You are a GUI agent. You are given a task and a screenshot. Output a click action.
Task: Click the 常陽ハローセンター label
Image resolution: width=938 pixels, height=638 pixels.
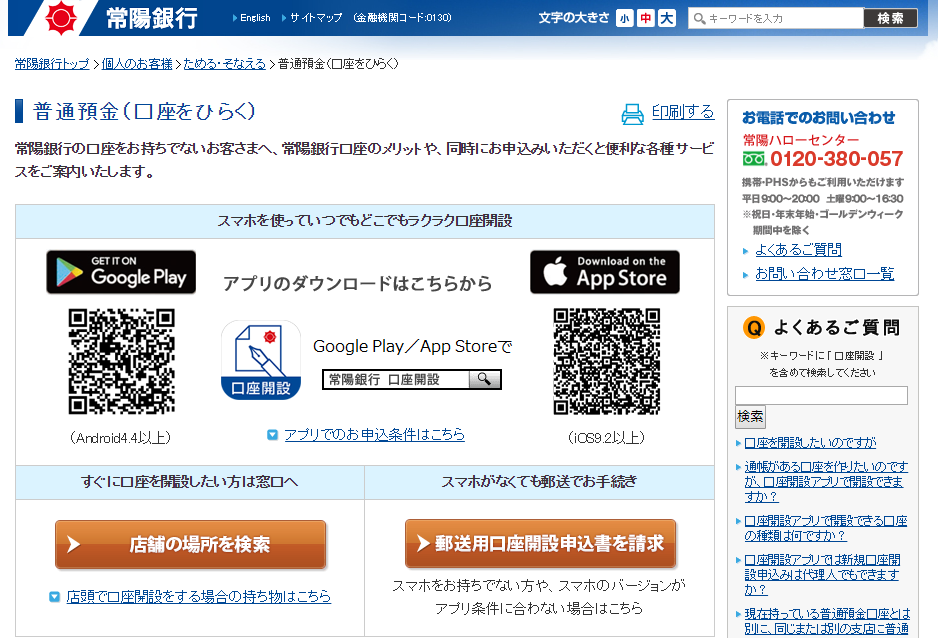[x=801, y=140]
